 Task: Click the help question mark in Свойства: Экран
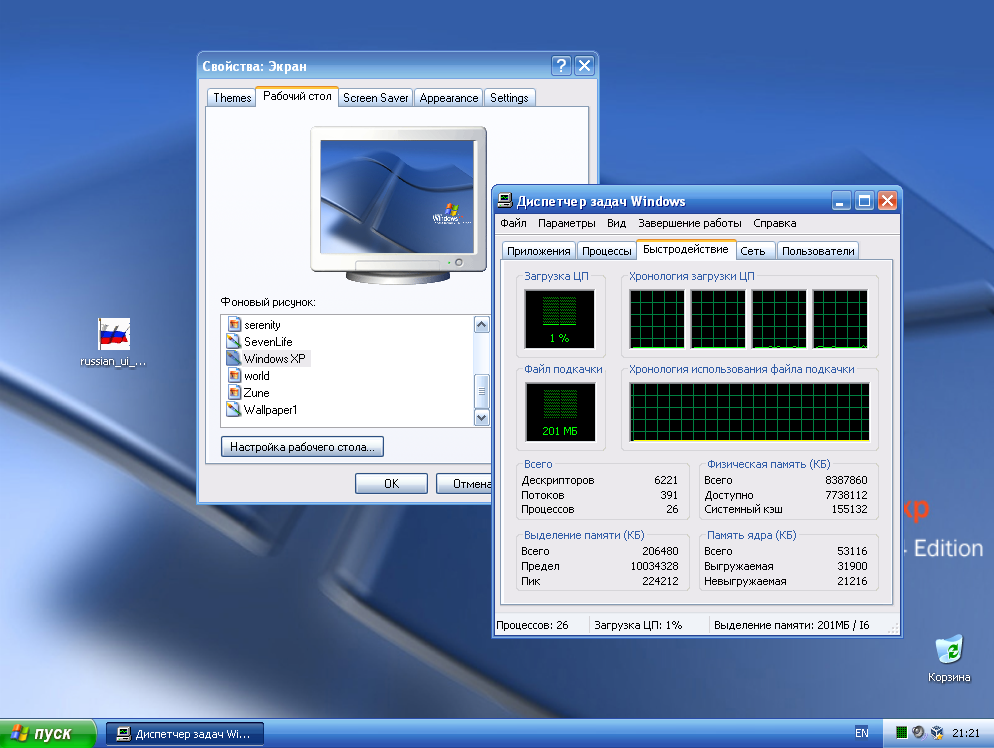coord(561,65)
